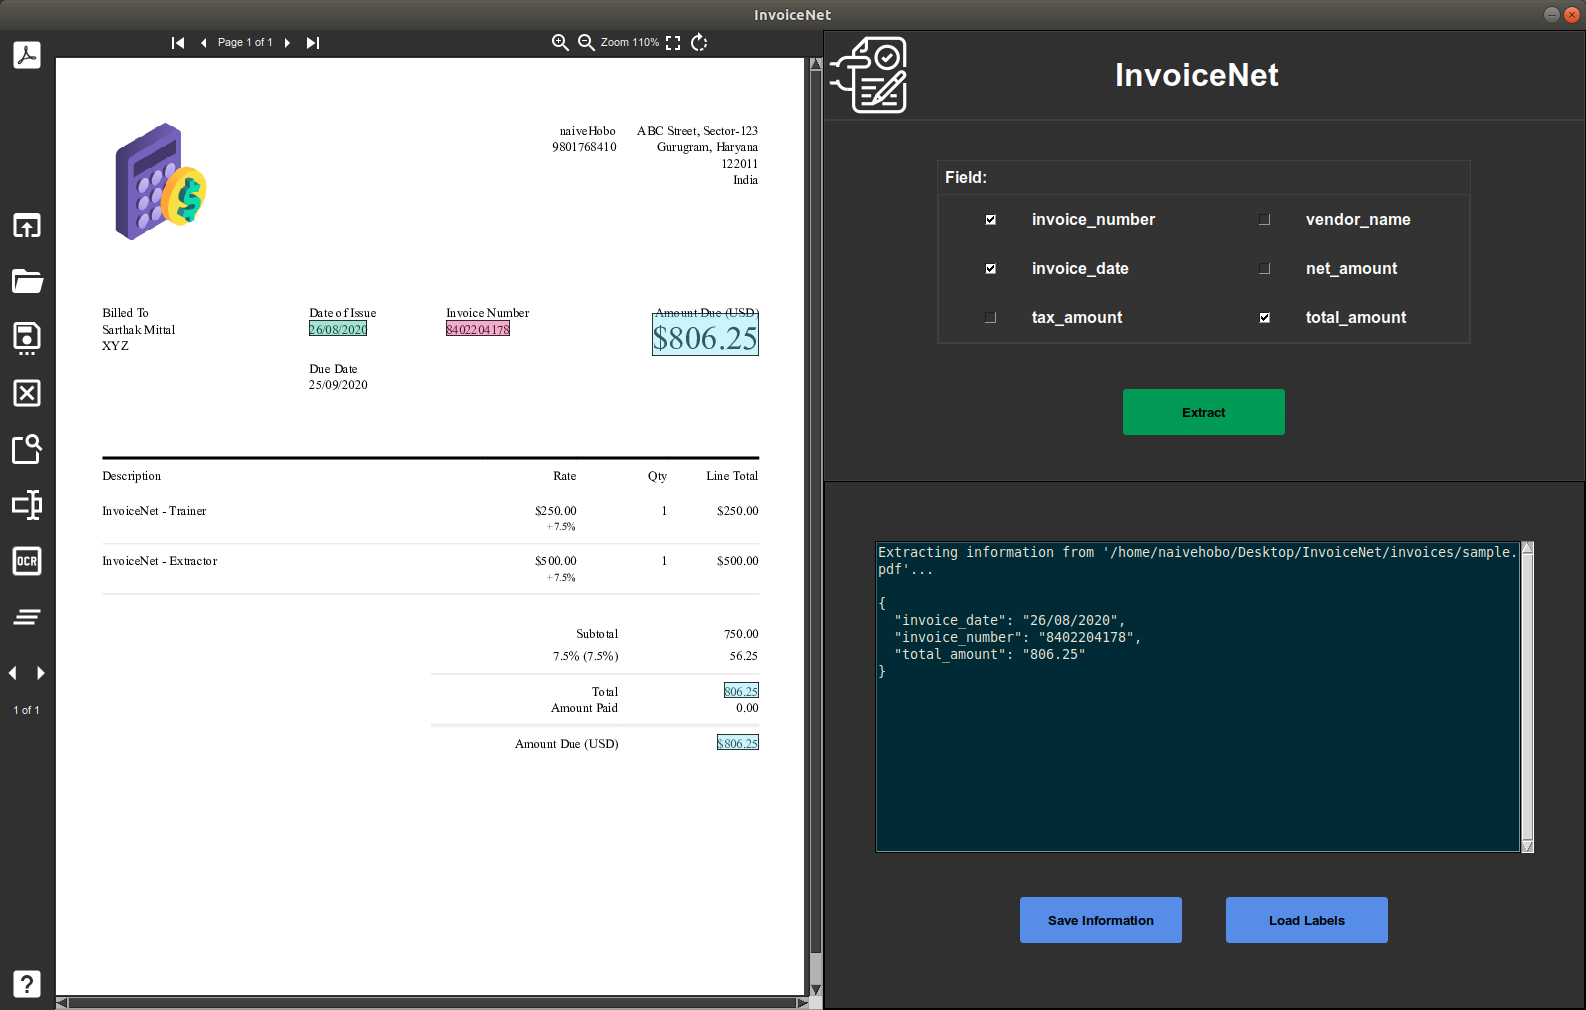Screen dimensions: 1586x1010
Task: Click the Save Information button
Action: tap(1101, 920)
